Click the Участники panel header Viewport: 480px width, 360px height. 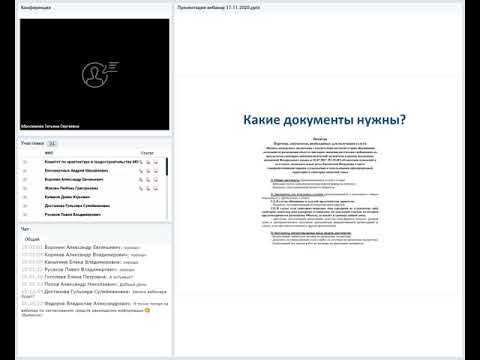[x=32, y=143]
